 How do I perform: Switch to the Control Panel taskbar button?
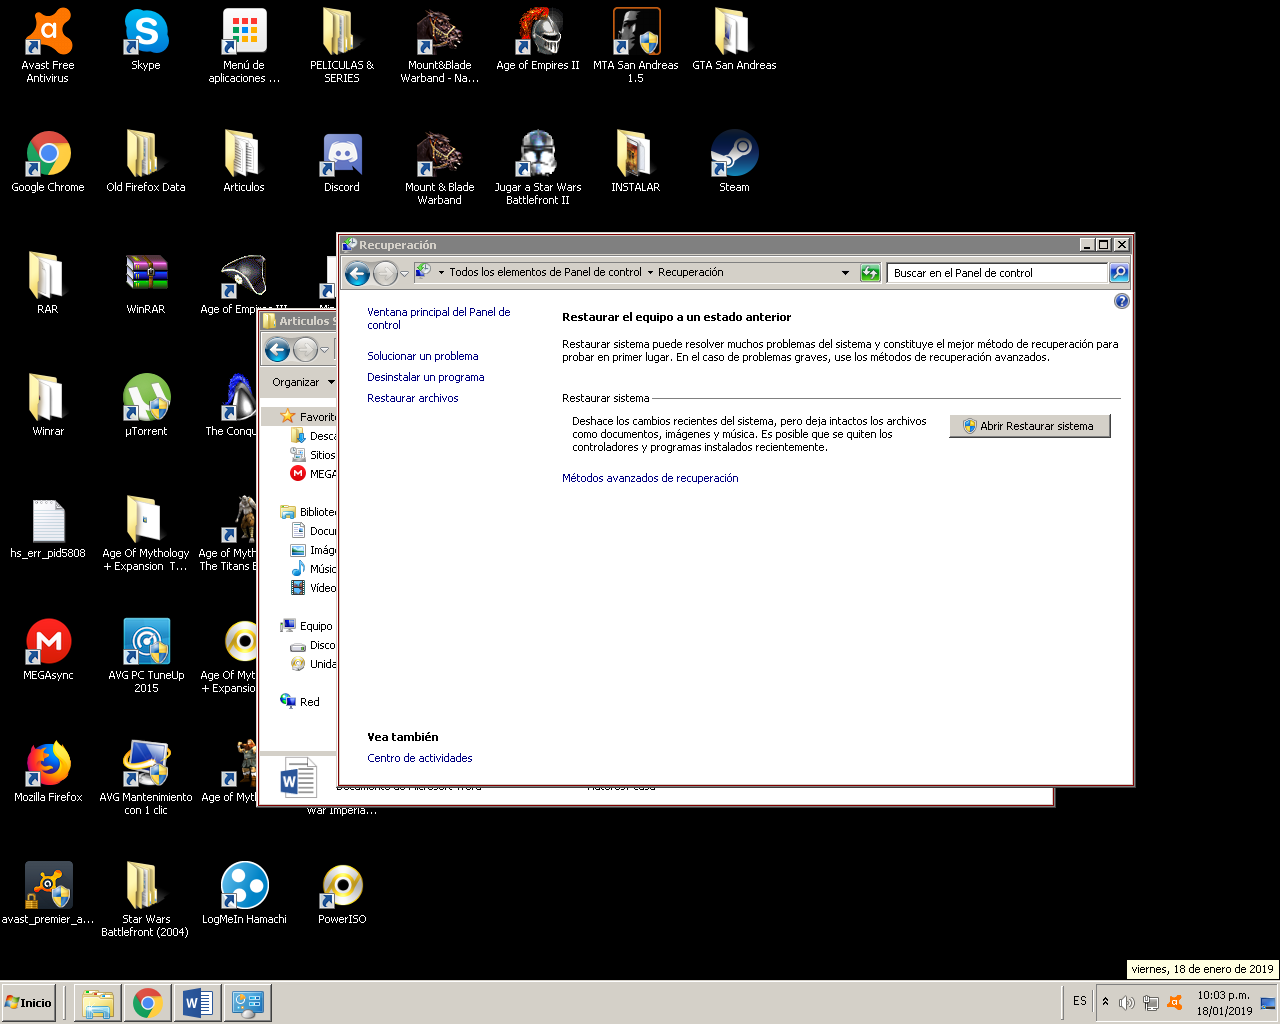coord(247,1002)
